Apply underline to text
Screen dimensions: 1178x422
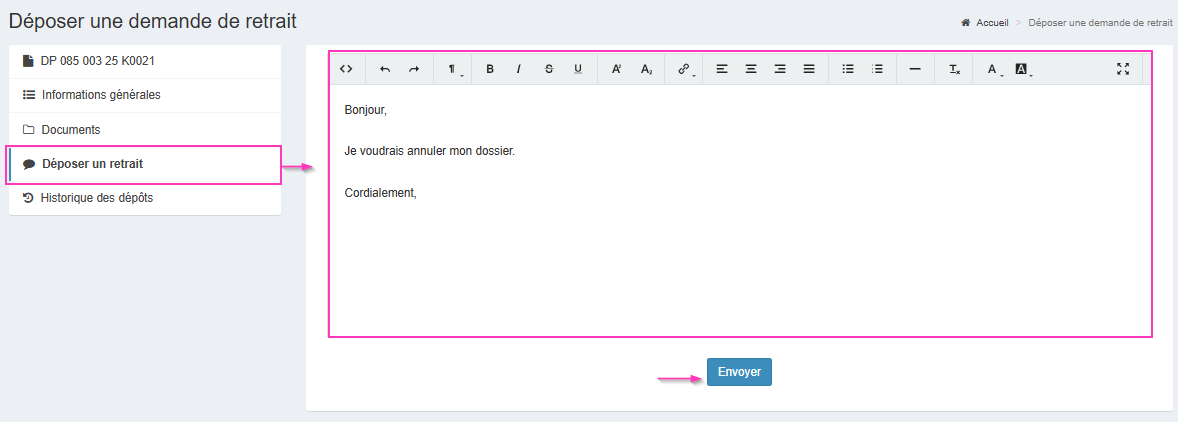(x=578, y=69)
